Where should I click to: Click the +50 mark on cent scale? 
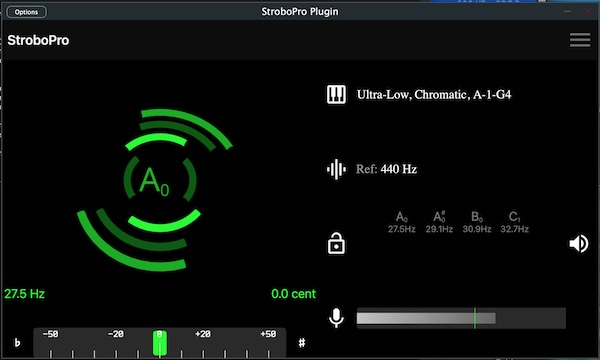[268, 334]
